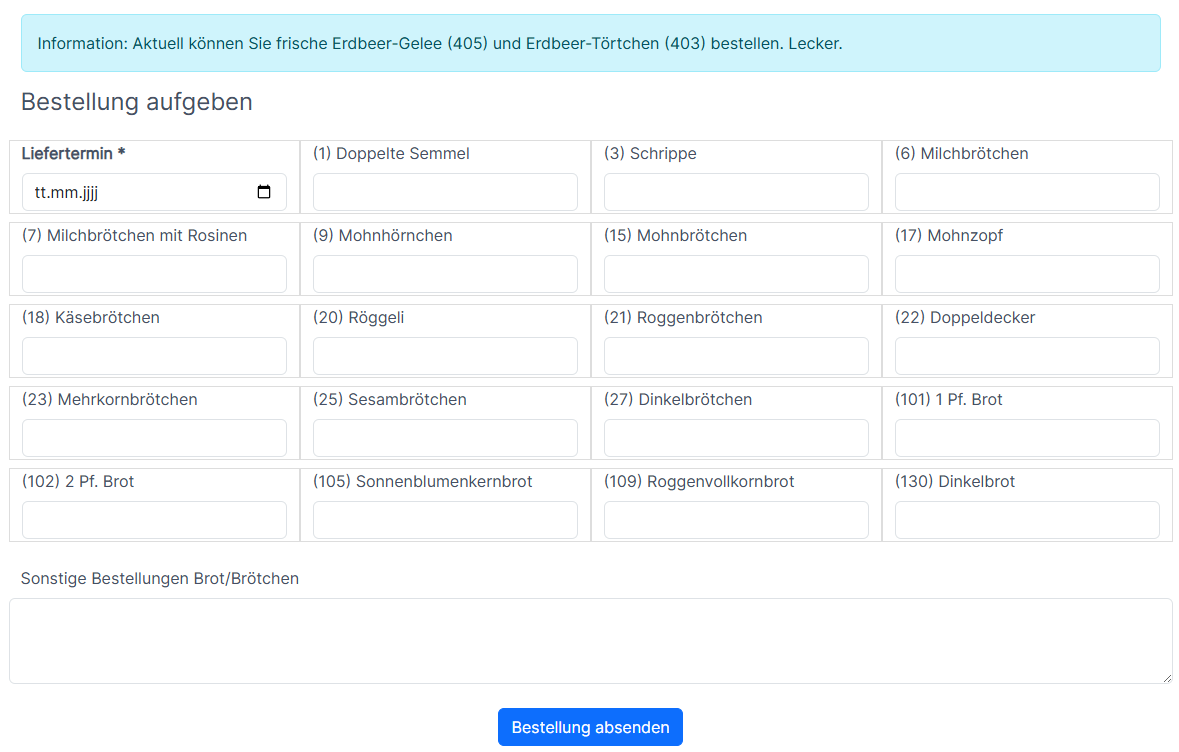Focus the Mehrkornbrötchen input box
Image resolution: width=1179 pixels, height=752 pixels.
click(154, 438)
